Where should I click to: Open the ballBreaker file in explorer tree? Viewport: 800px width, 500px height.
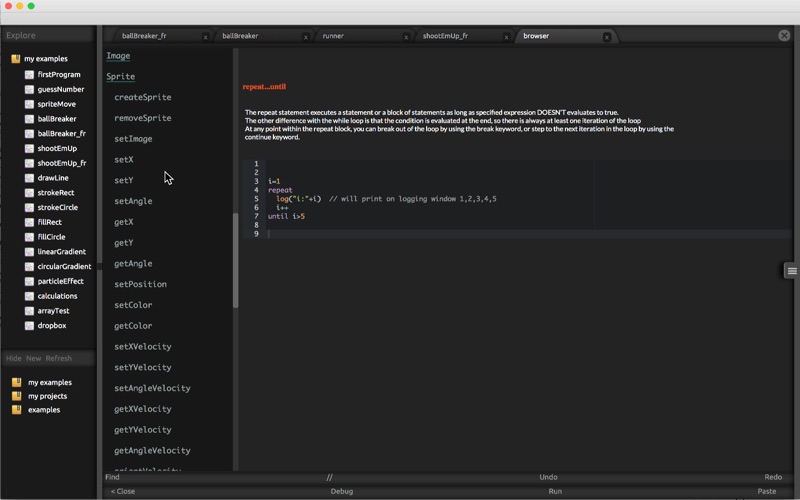click(57, 119)
